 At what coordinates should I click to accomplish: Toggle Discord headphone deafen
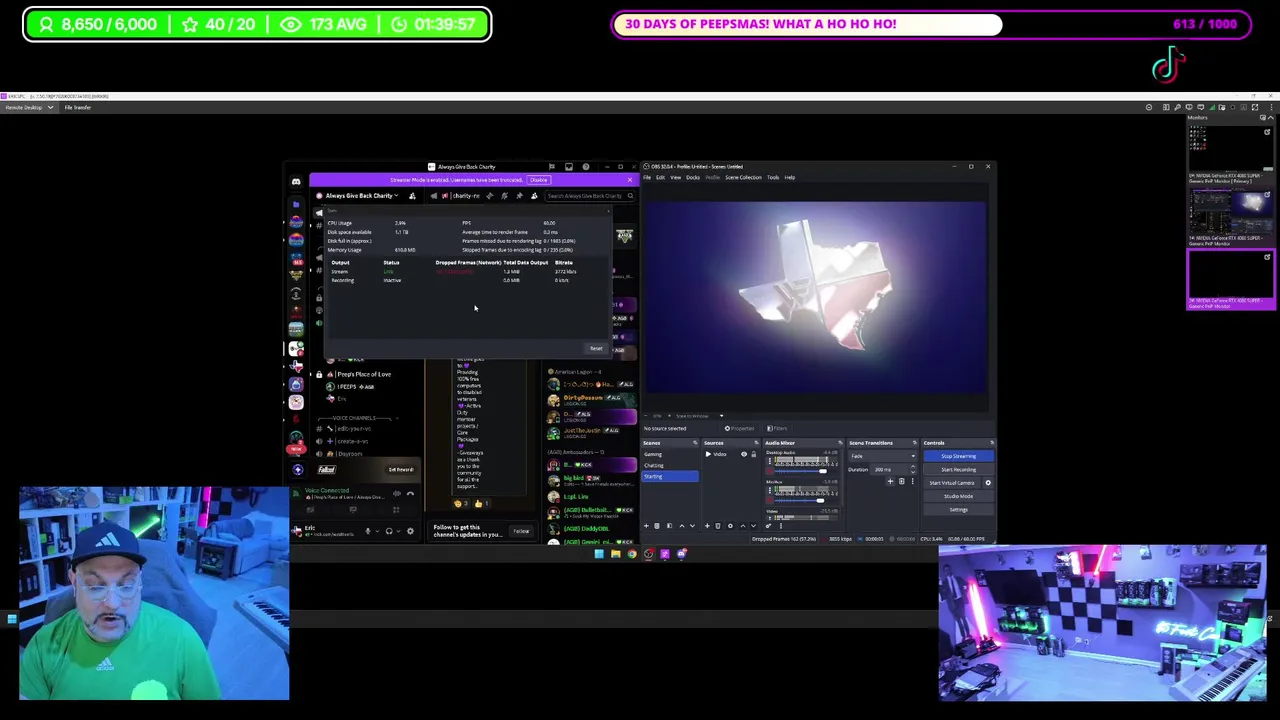coord(389,531)
